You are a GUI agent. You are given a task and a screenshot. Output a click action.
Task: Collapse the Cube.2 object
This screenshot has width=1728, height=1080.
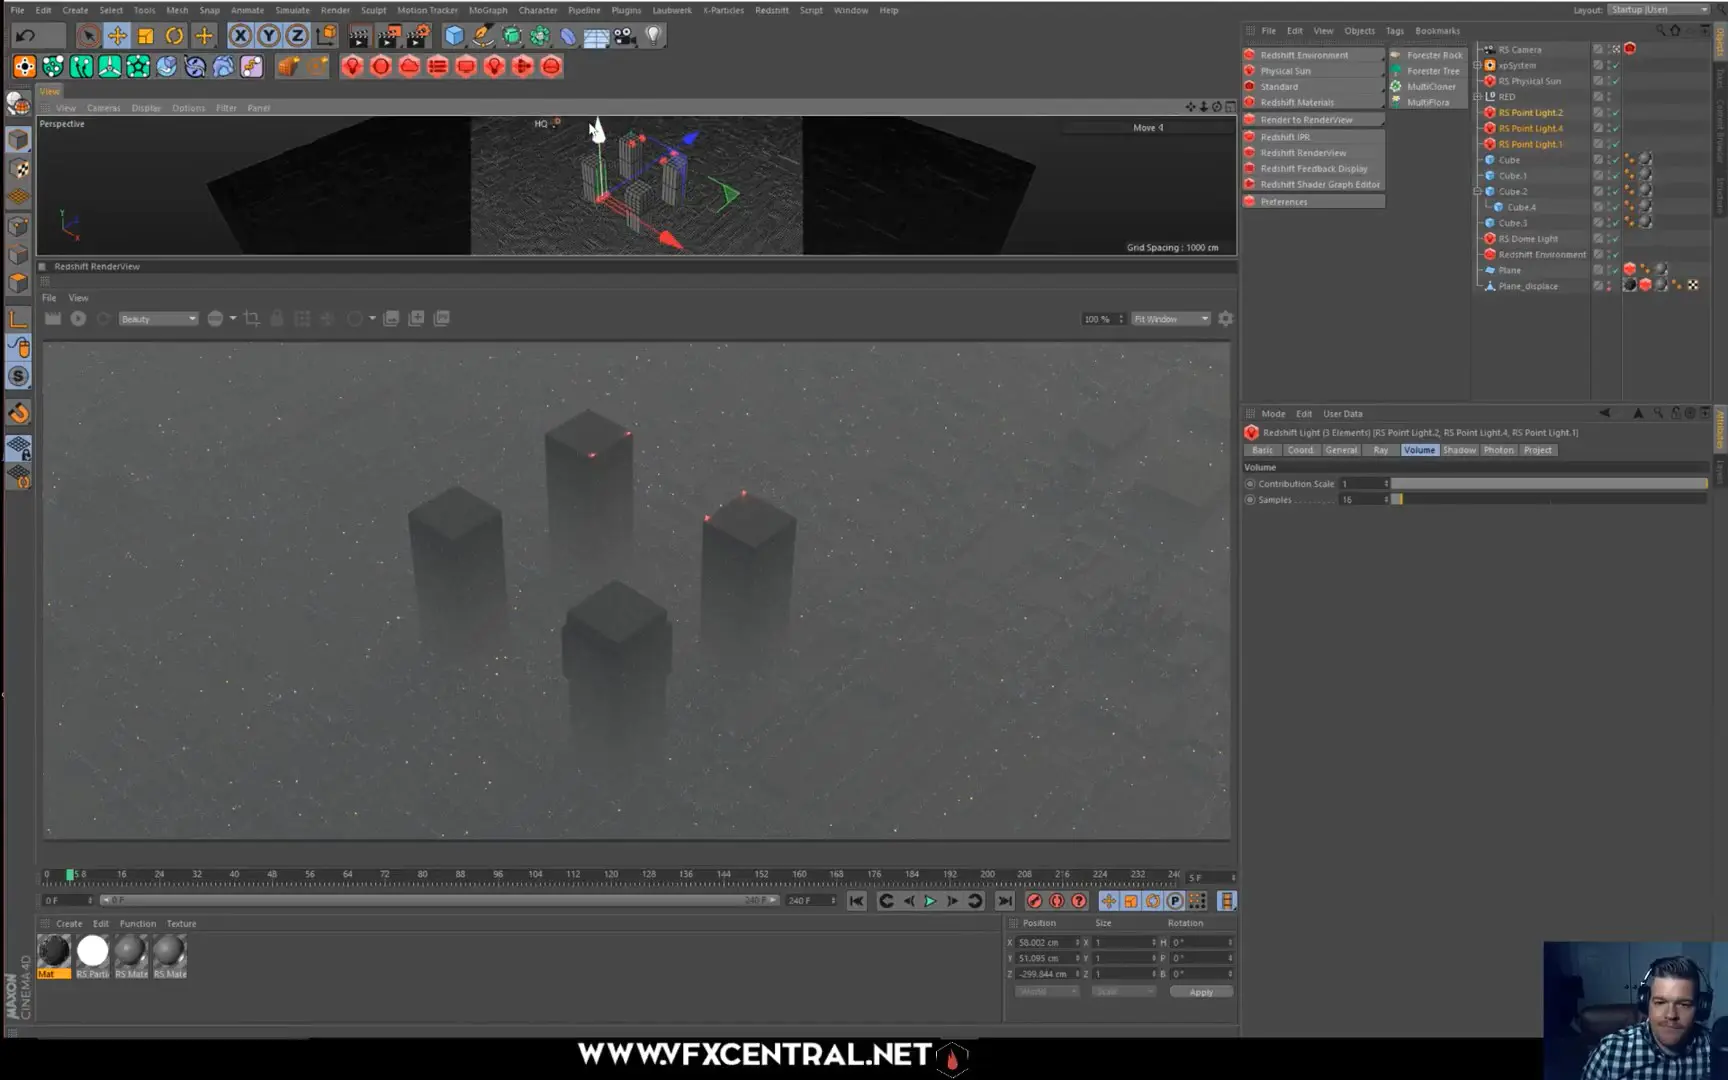[1478, 191]
